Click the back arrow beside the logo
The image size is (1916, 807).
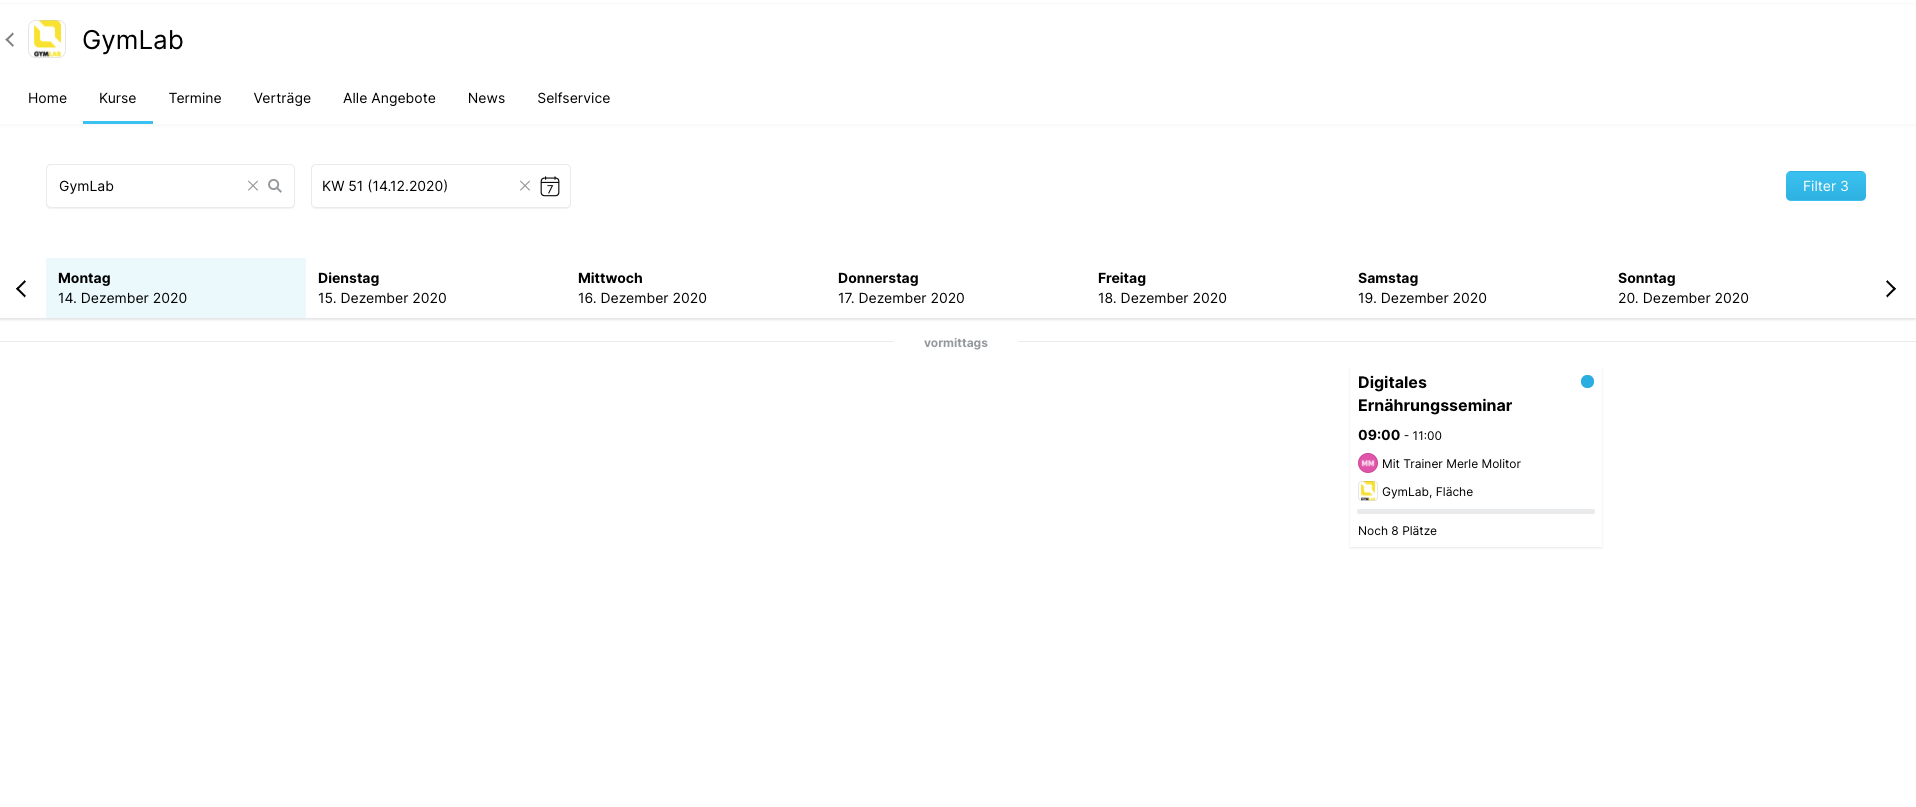click(10, 40)
